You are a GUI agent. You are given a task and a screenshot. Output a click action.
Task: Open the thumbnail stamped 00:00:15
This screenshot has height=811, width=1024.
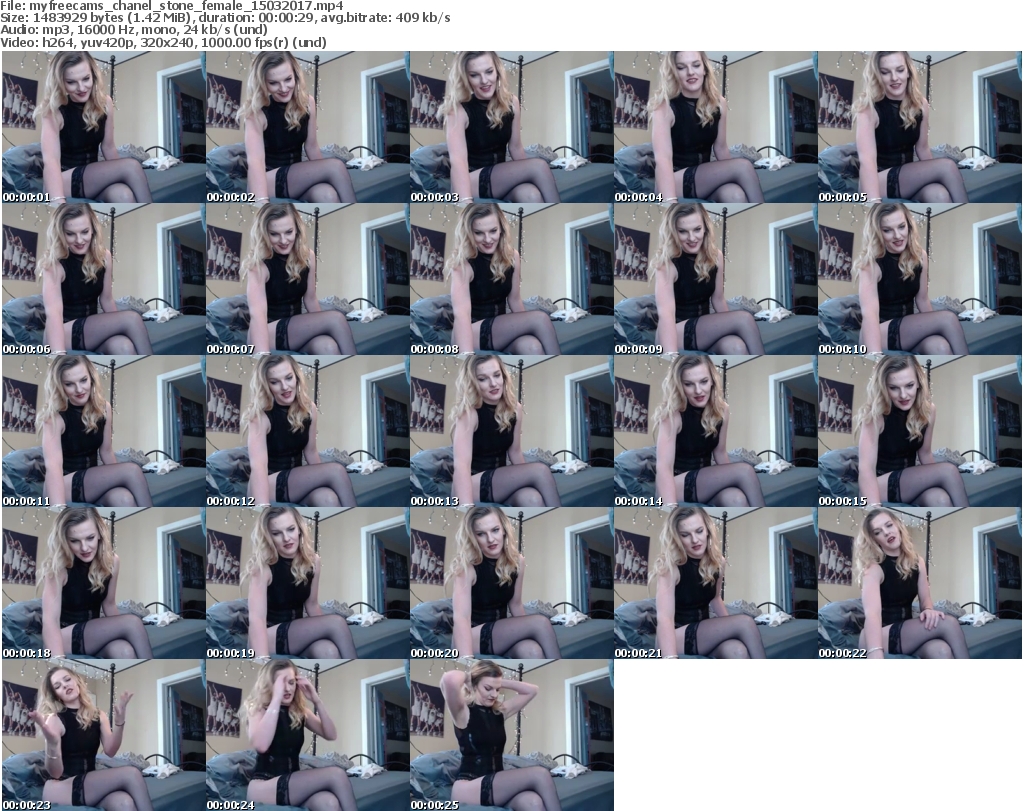tap(920, 431)
